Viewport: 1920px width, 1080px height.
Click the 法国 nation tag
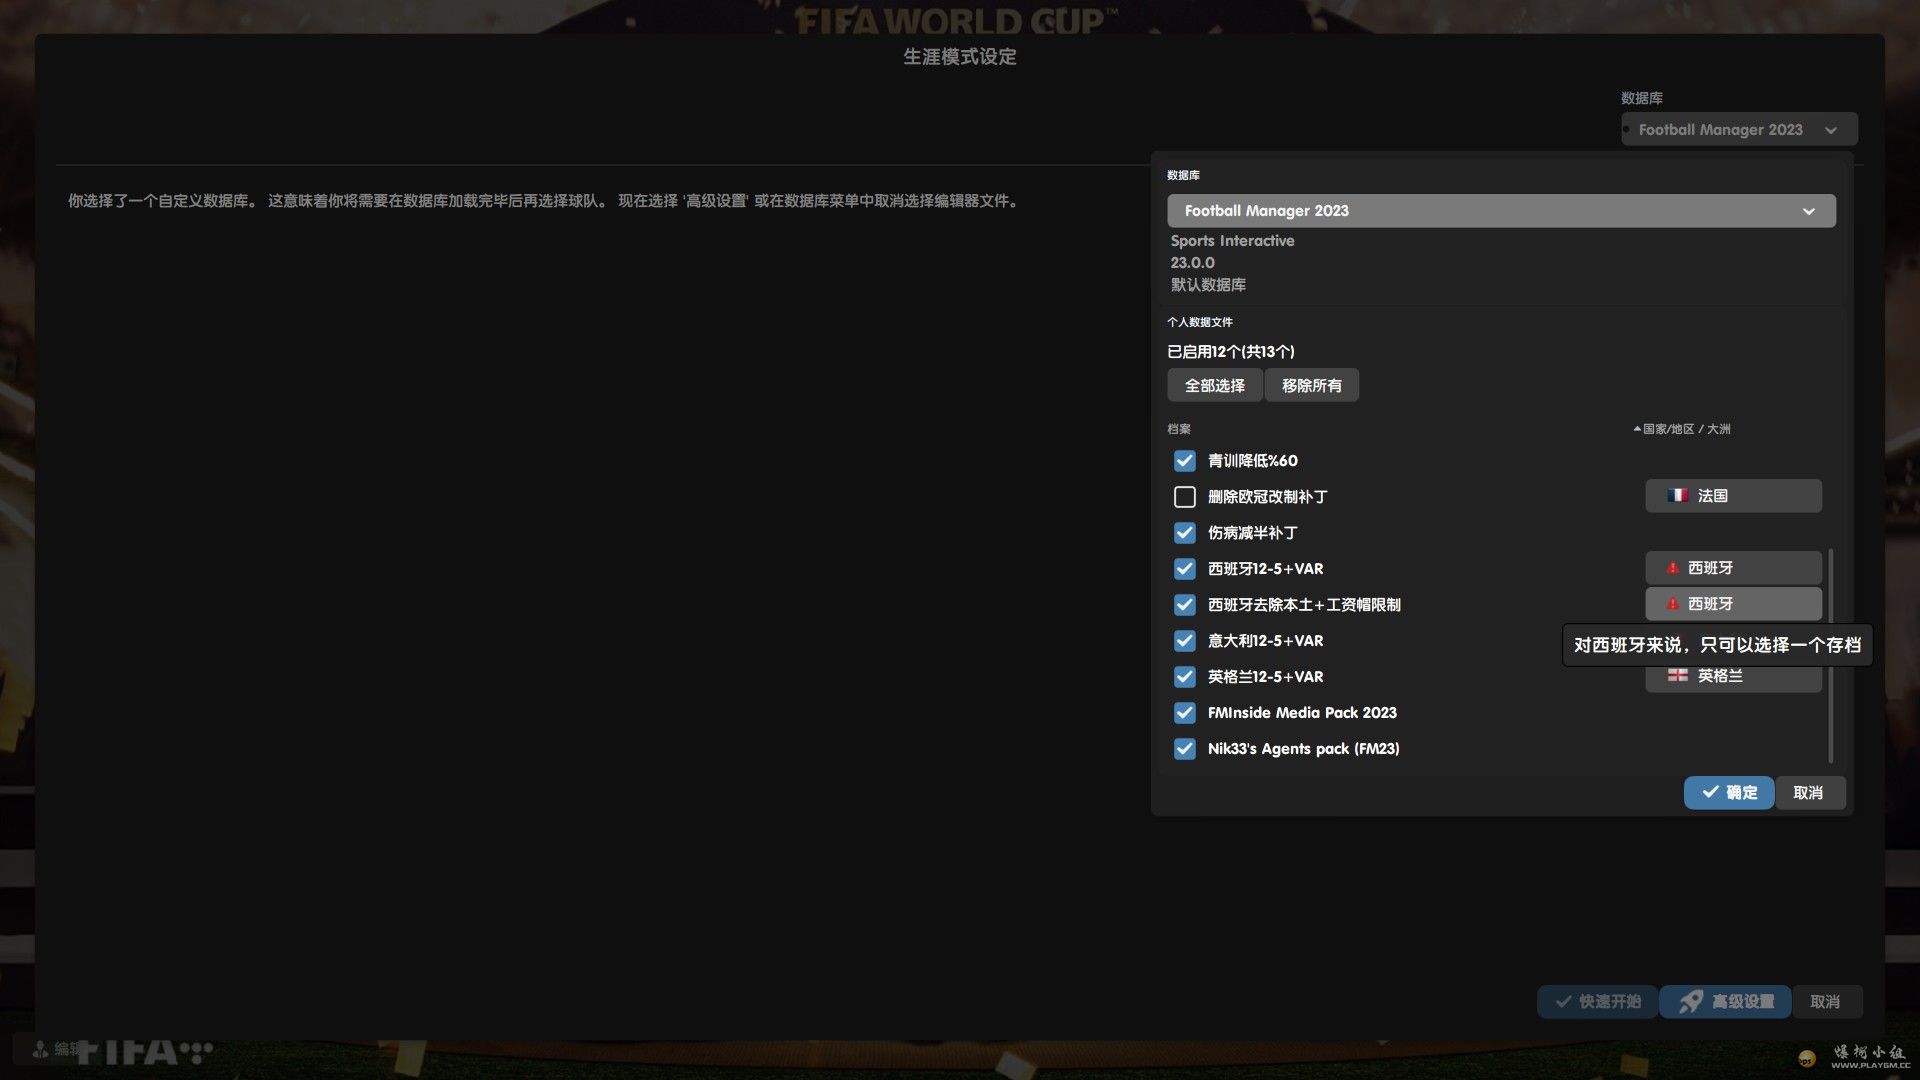[x=1733, y=496]
